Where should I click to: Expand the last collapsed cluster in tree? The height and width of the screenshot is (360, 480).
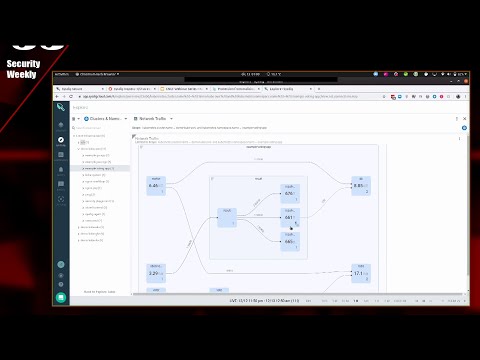pyautogui.click(x=79, y=240)
